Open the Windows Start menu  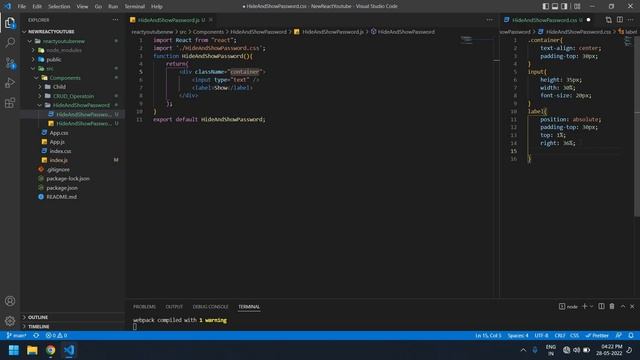(x=14, y=350)
